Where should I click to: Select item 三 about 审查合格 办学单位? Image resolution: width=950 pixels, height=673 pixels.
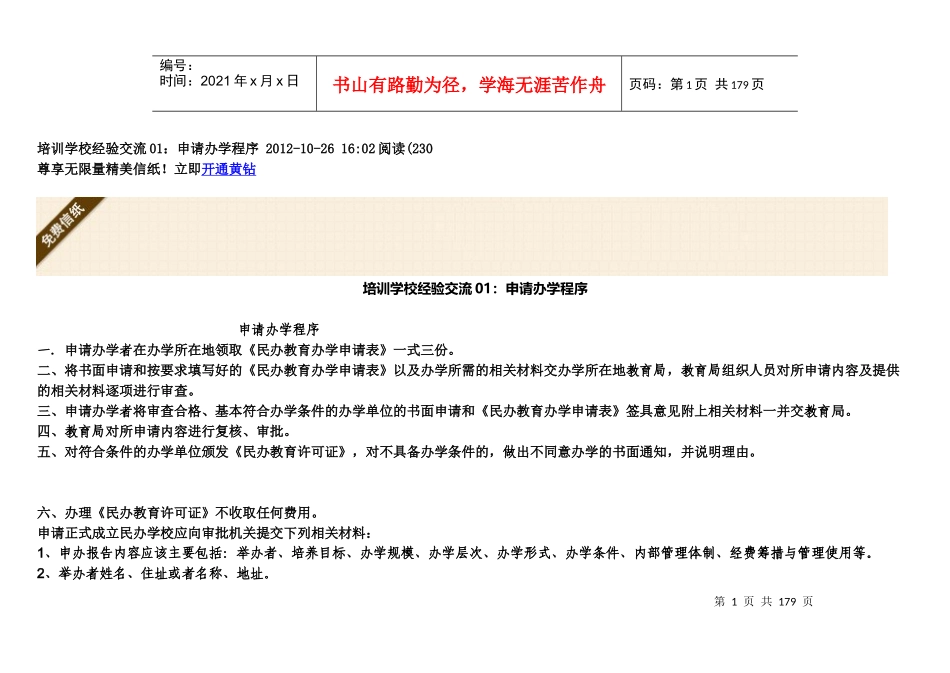[x=445, y=411]
